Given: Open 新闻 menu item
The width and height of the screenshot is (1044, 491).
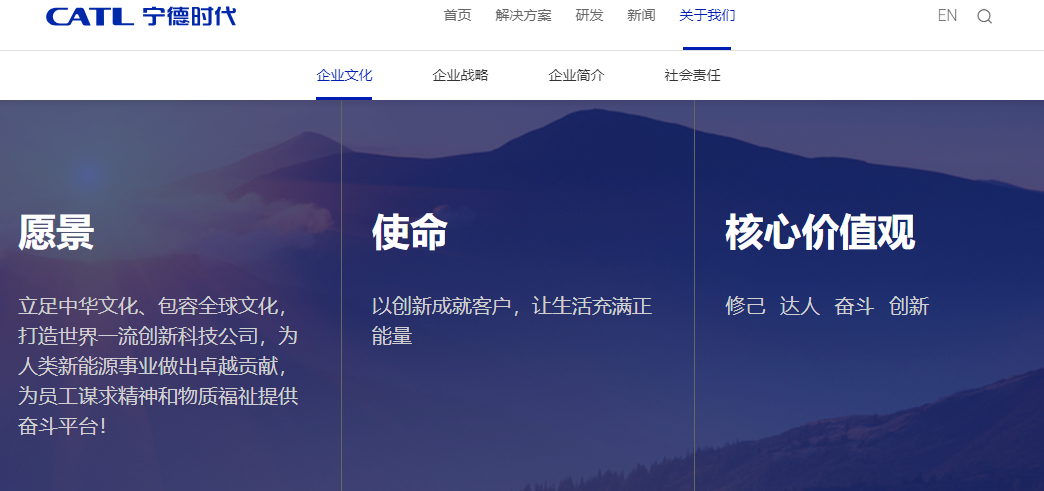Looking at the screenshot, I should (641, 15).
